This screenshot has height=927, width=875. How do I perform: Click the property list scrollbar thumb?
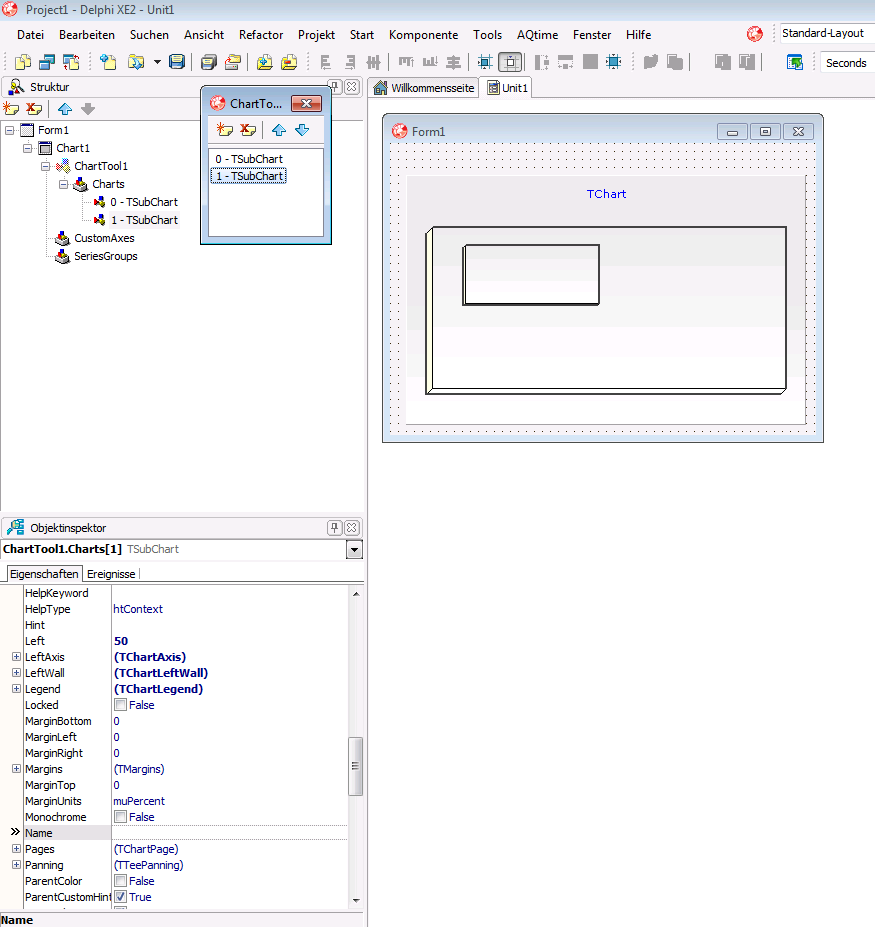pos(355,766)
